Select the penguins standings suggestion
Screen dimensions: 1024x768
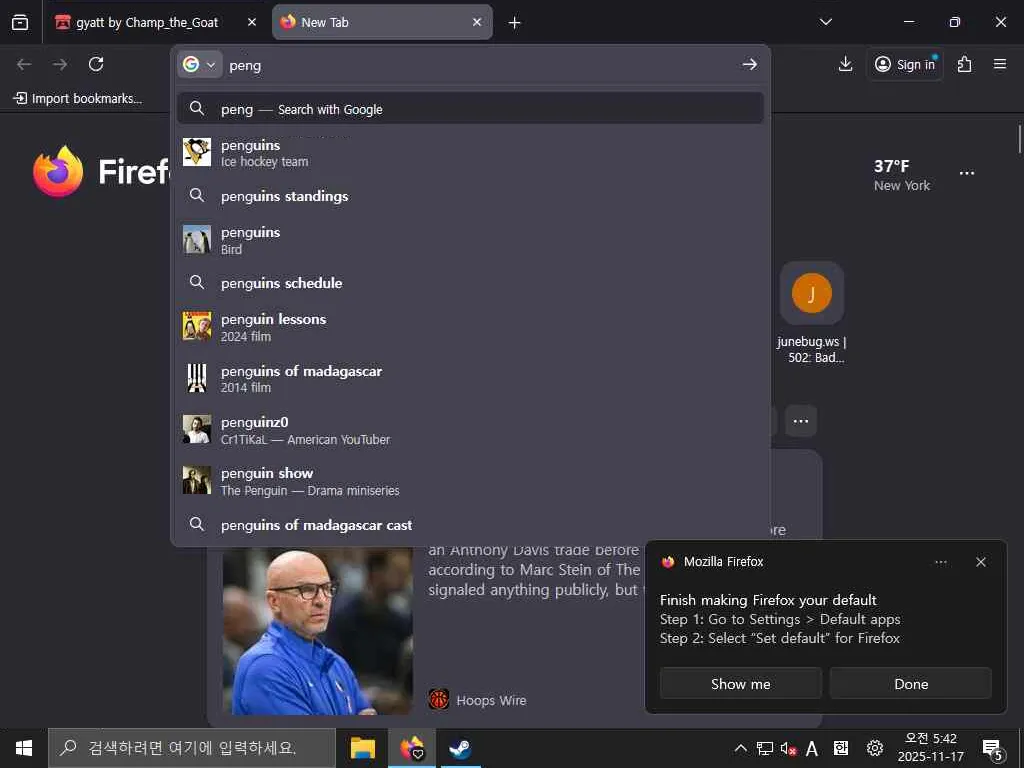(470, 196)
